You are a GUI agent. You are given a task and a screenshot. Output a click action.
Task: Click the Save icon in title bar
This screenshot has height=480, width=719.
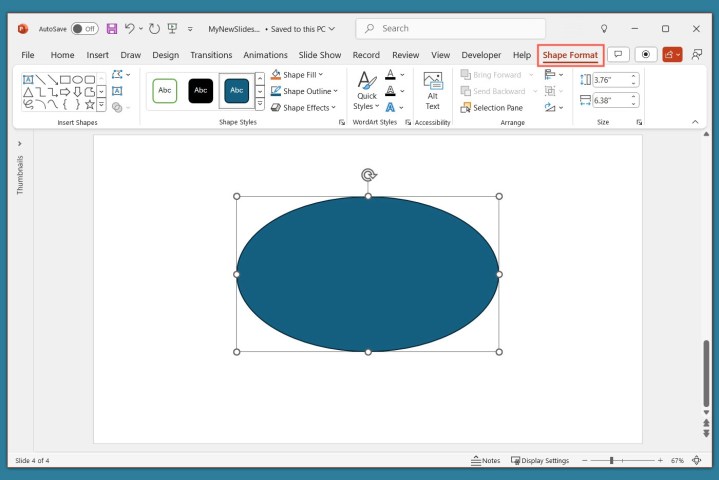click(x=112, y=29)
